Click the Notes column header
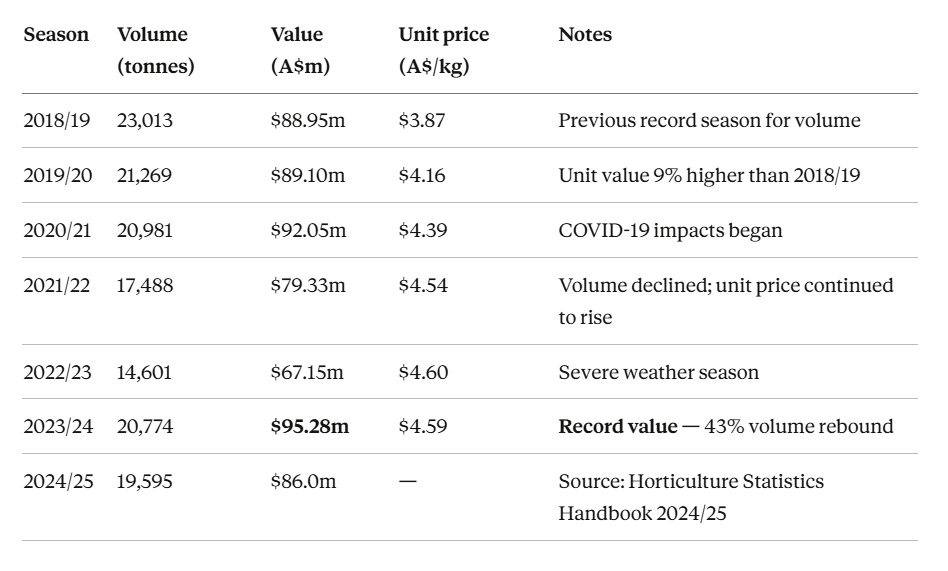 585,35
